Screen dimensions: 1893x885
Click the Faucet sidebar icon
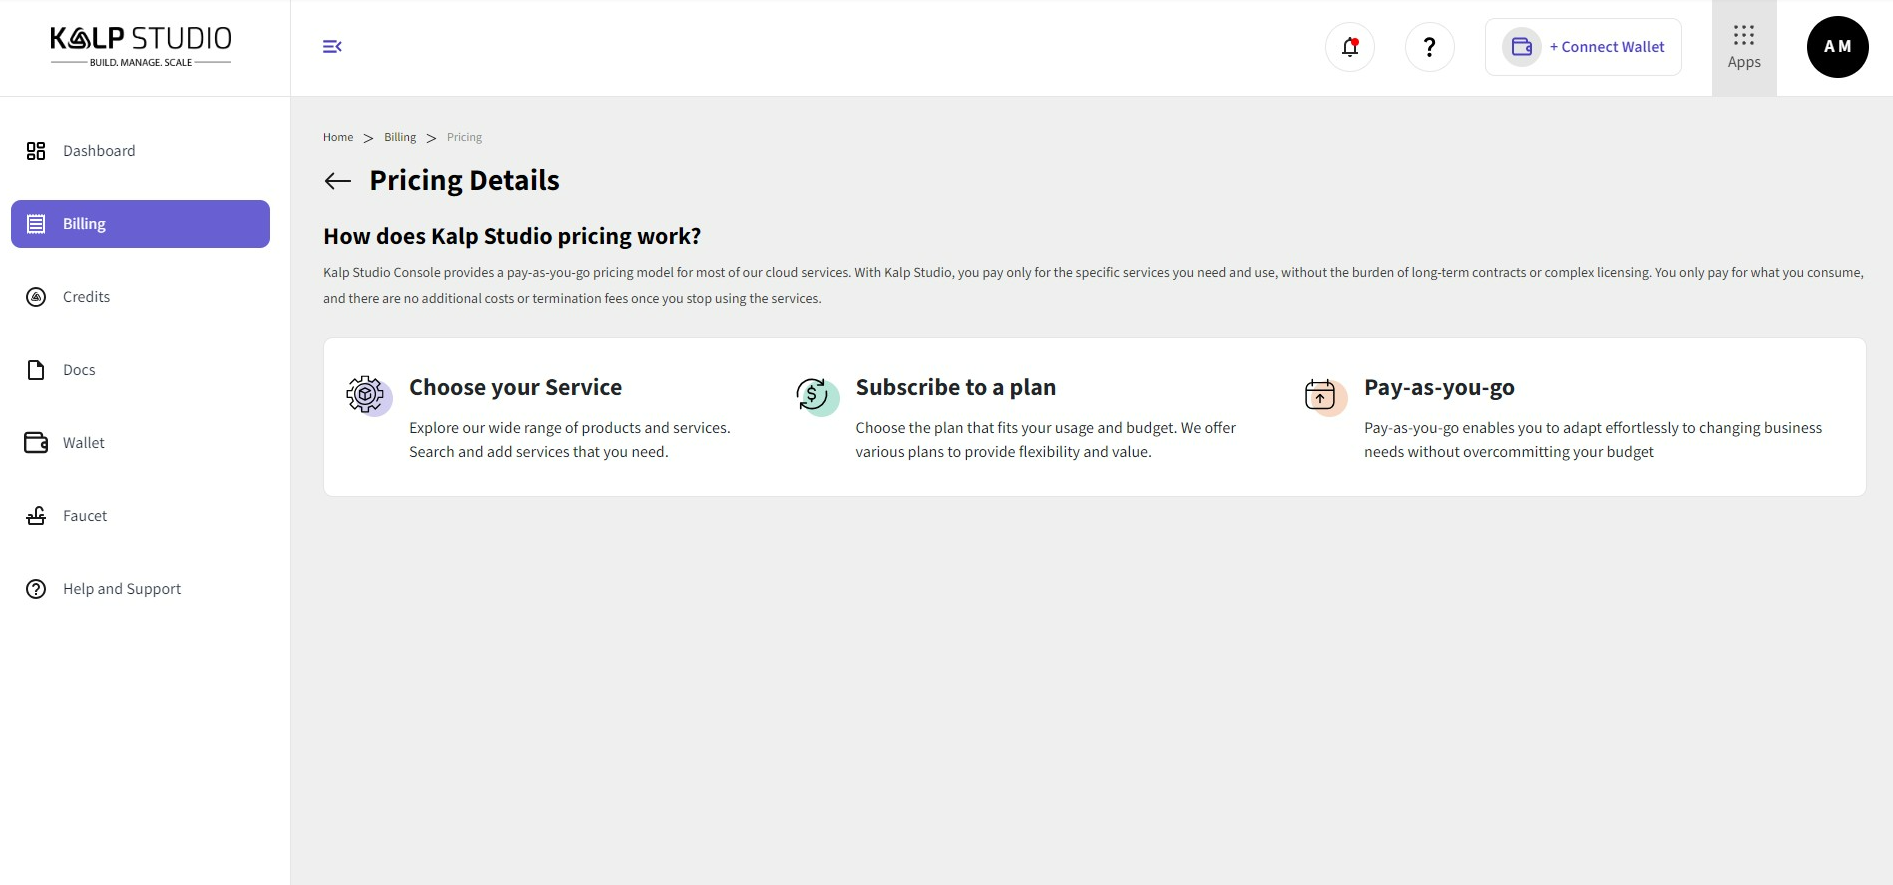click(36, 516)
